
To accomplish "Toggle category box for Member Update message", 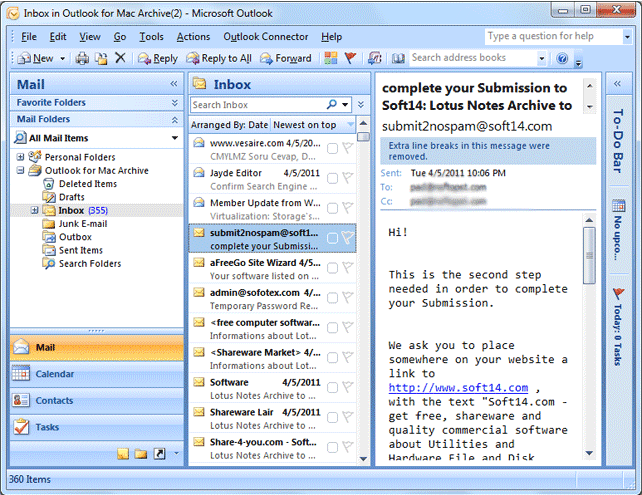I will (x=332, y=208).
